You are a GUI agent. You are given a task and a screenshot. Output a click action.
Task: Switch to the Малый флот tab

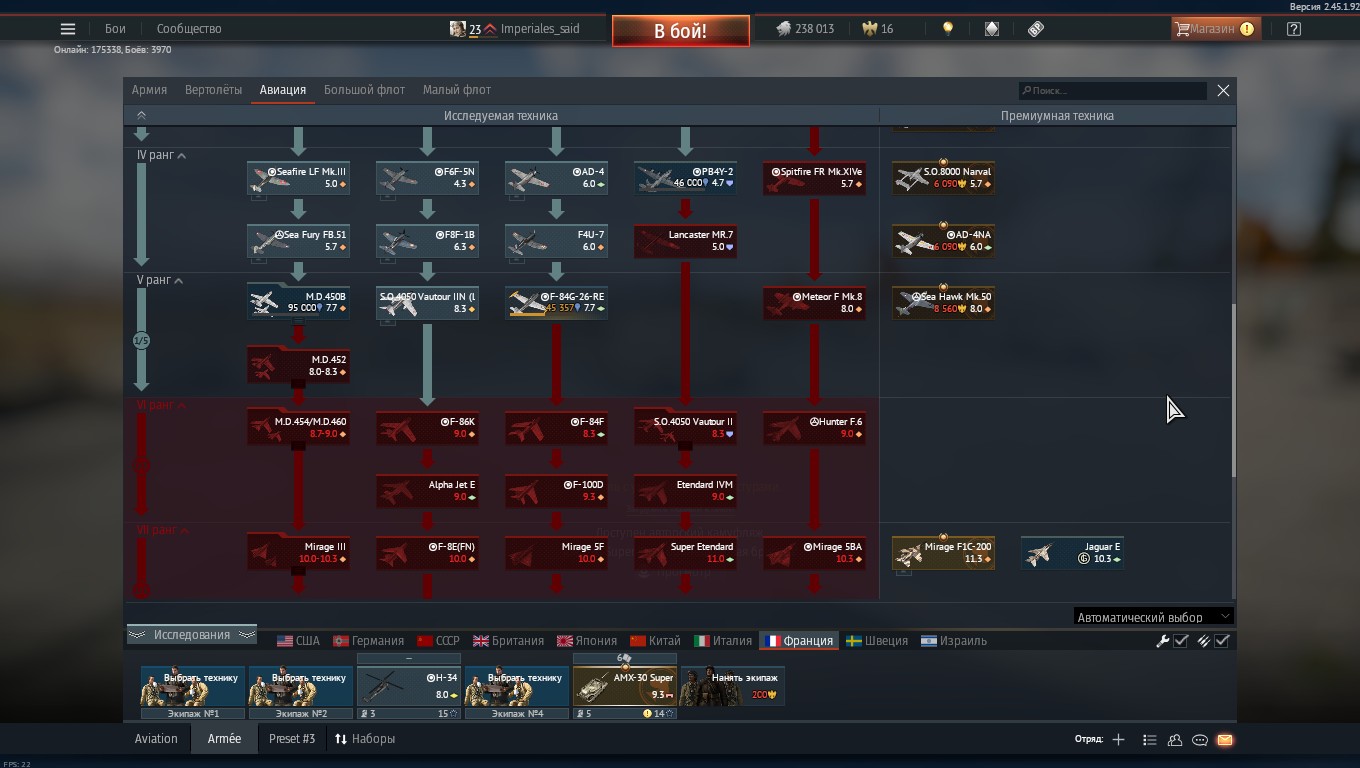pyautogui.click(x=456, y=90)
